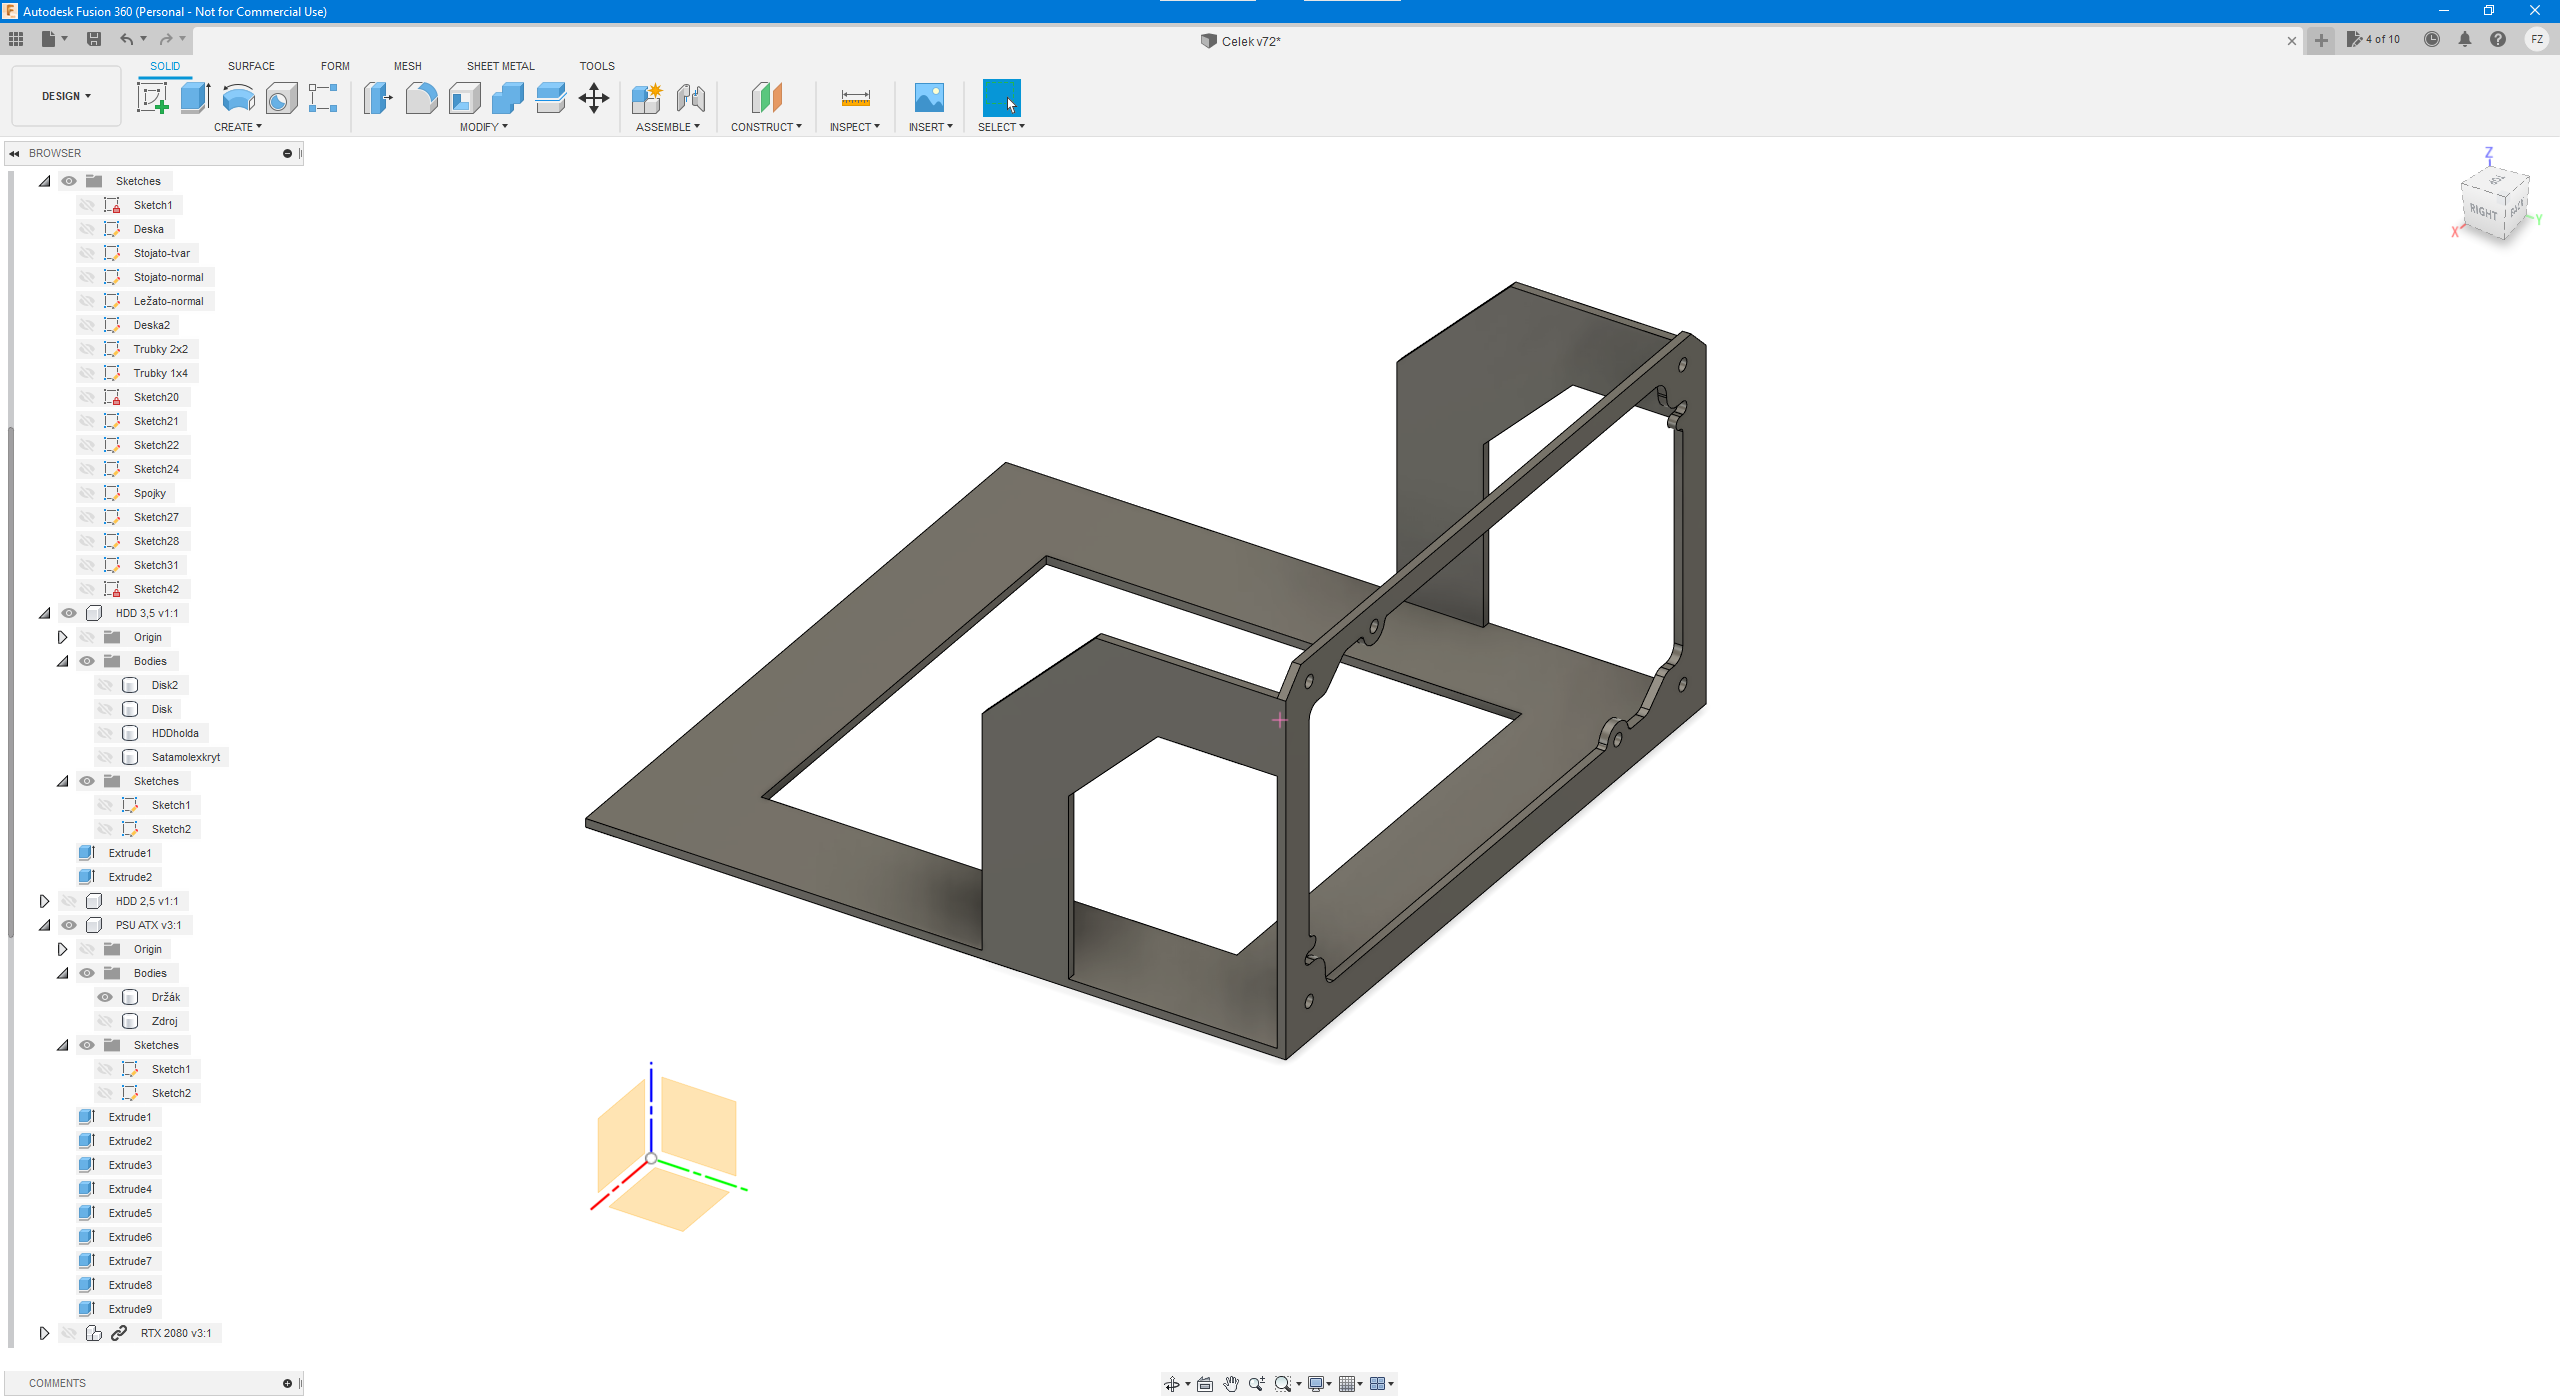Select the Revolve tool icon

click(238, 98)
